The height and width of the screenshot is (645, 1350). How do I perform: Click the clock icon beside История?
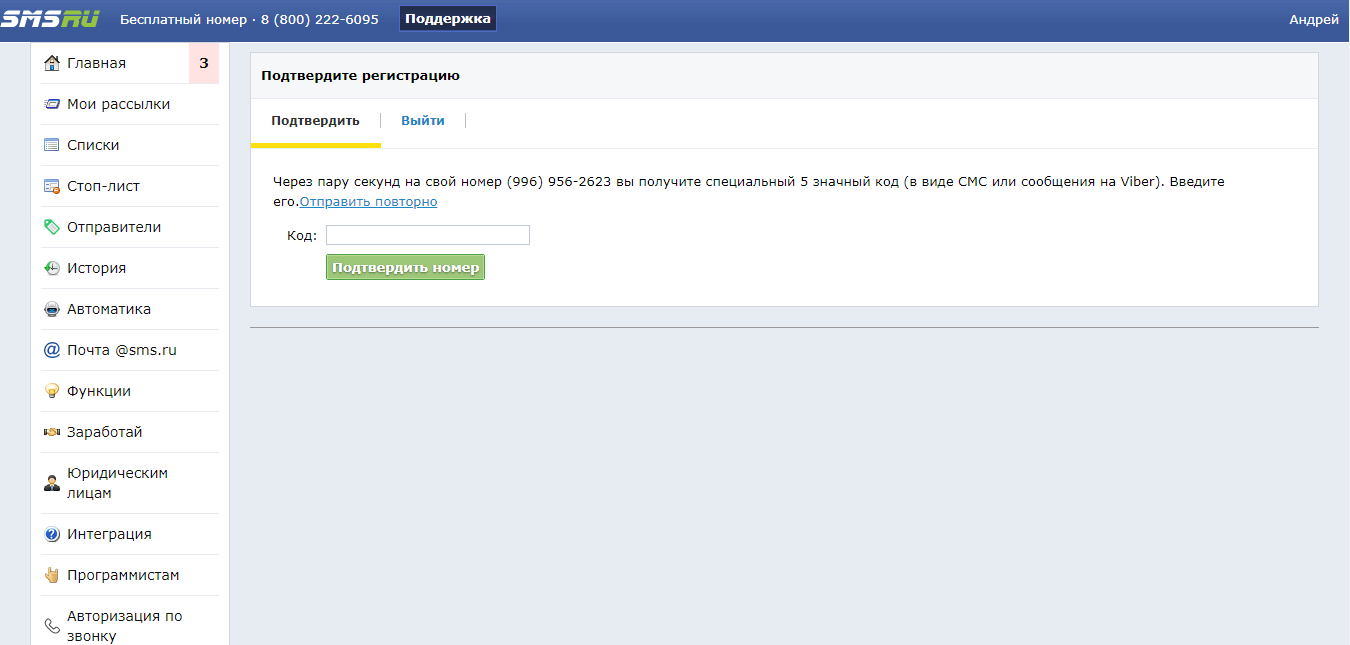tap(52, 268)
